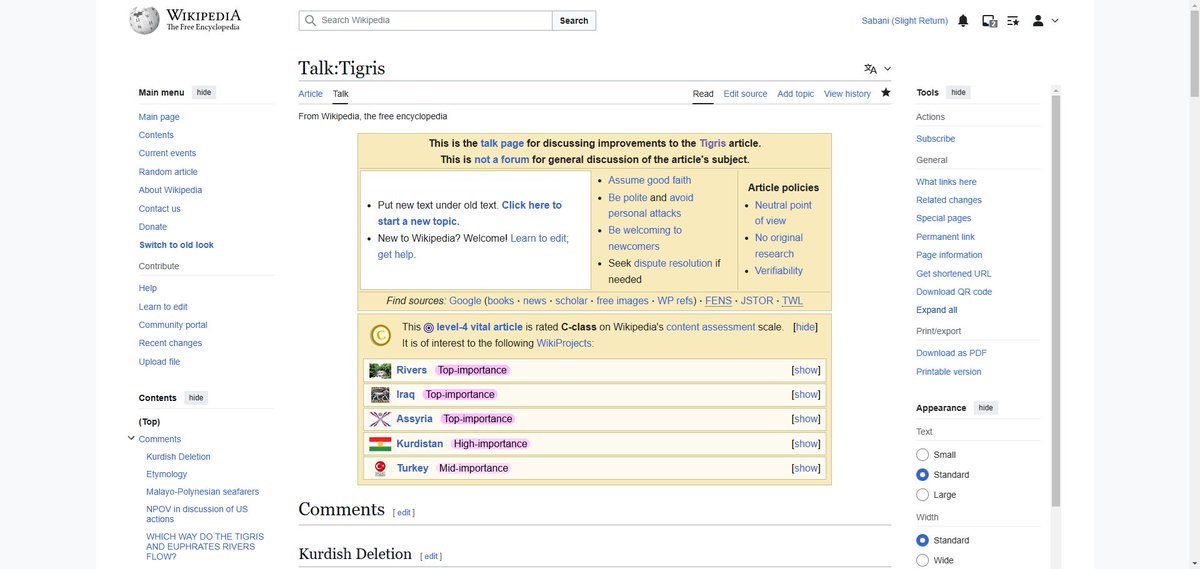
Task: Select Small text size
Action: point(922,454)
